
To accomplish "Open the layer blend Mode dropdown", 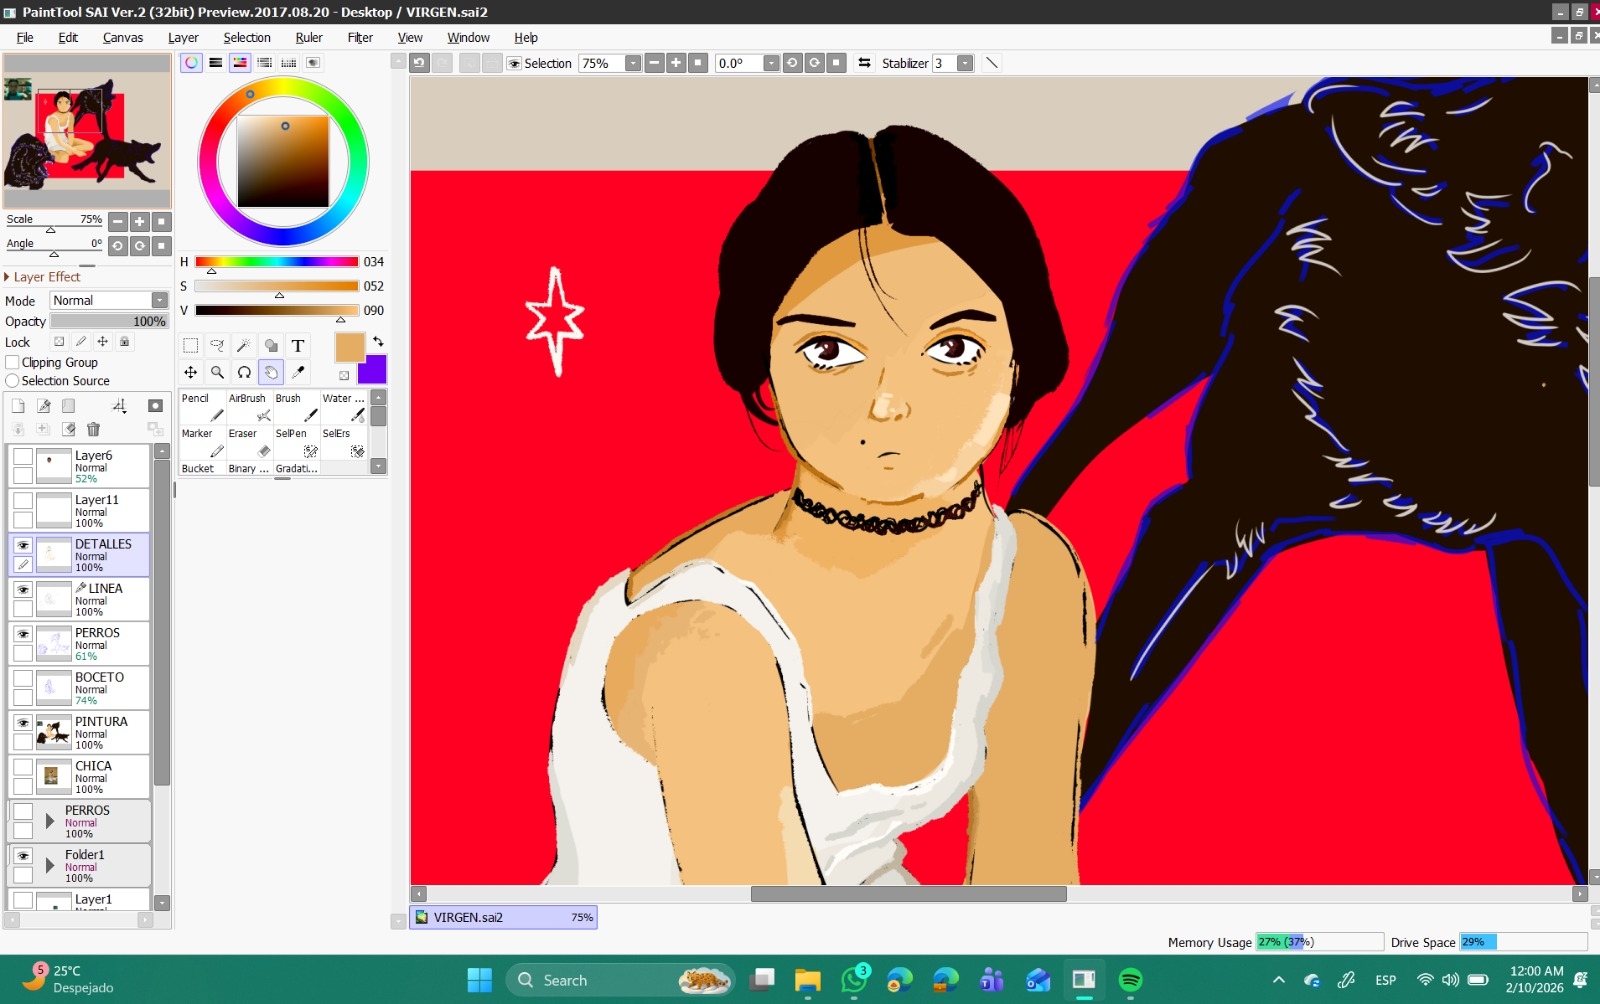I will coord(159,300).
